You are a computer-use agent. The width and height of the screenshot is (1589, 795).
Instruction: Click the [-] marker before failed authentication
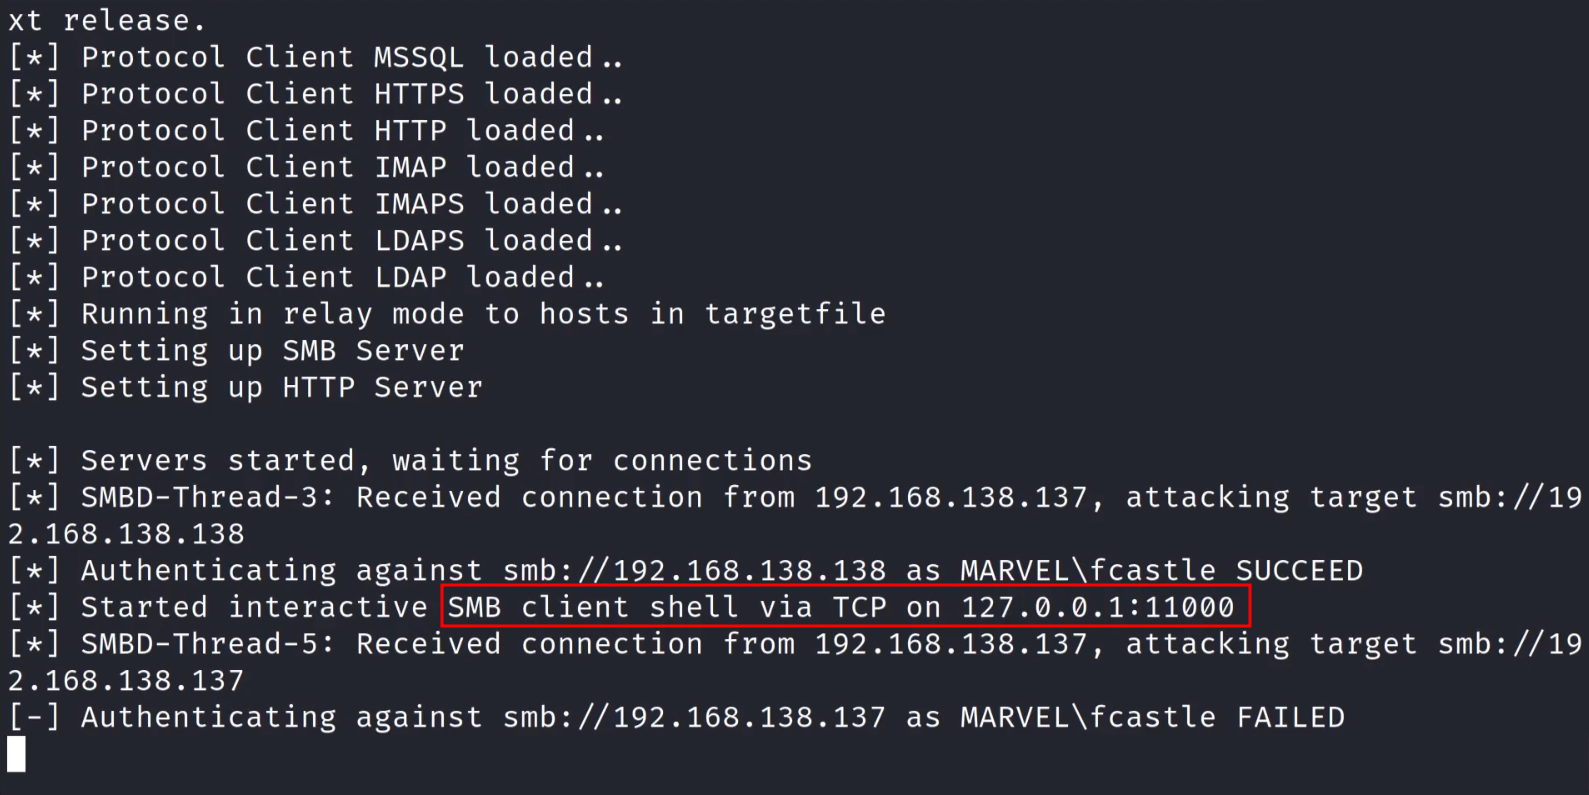click(x=34, y=717)
